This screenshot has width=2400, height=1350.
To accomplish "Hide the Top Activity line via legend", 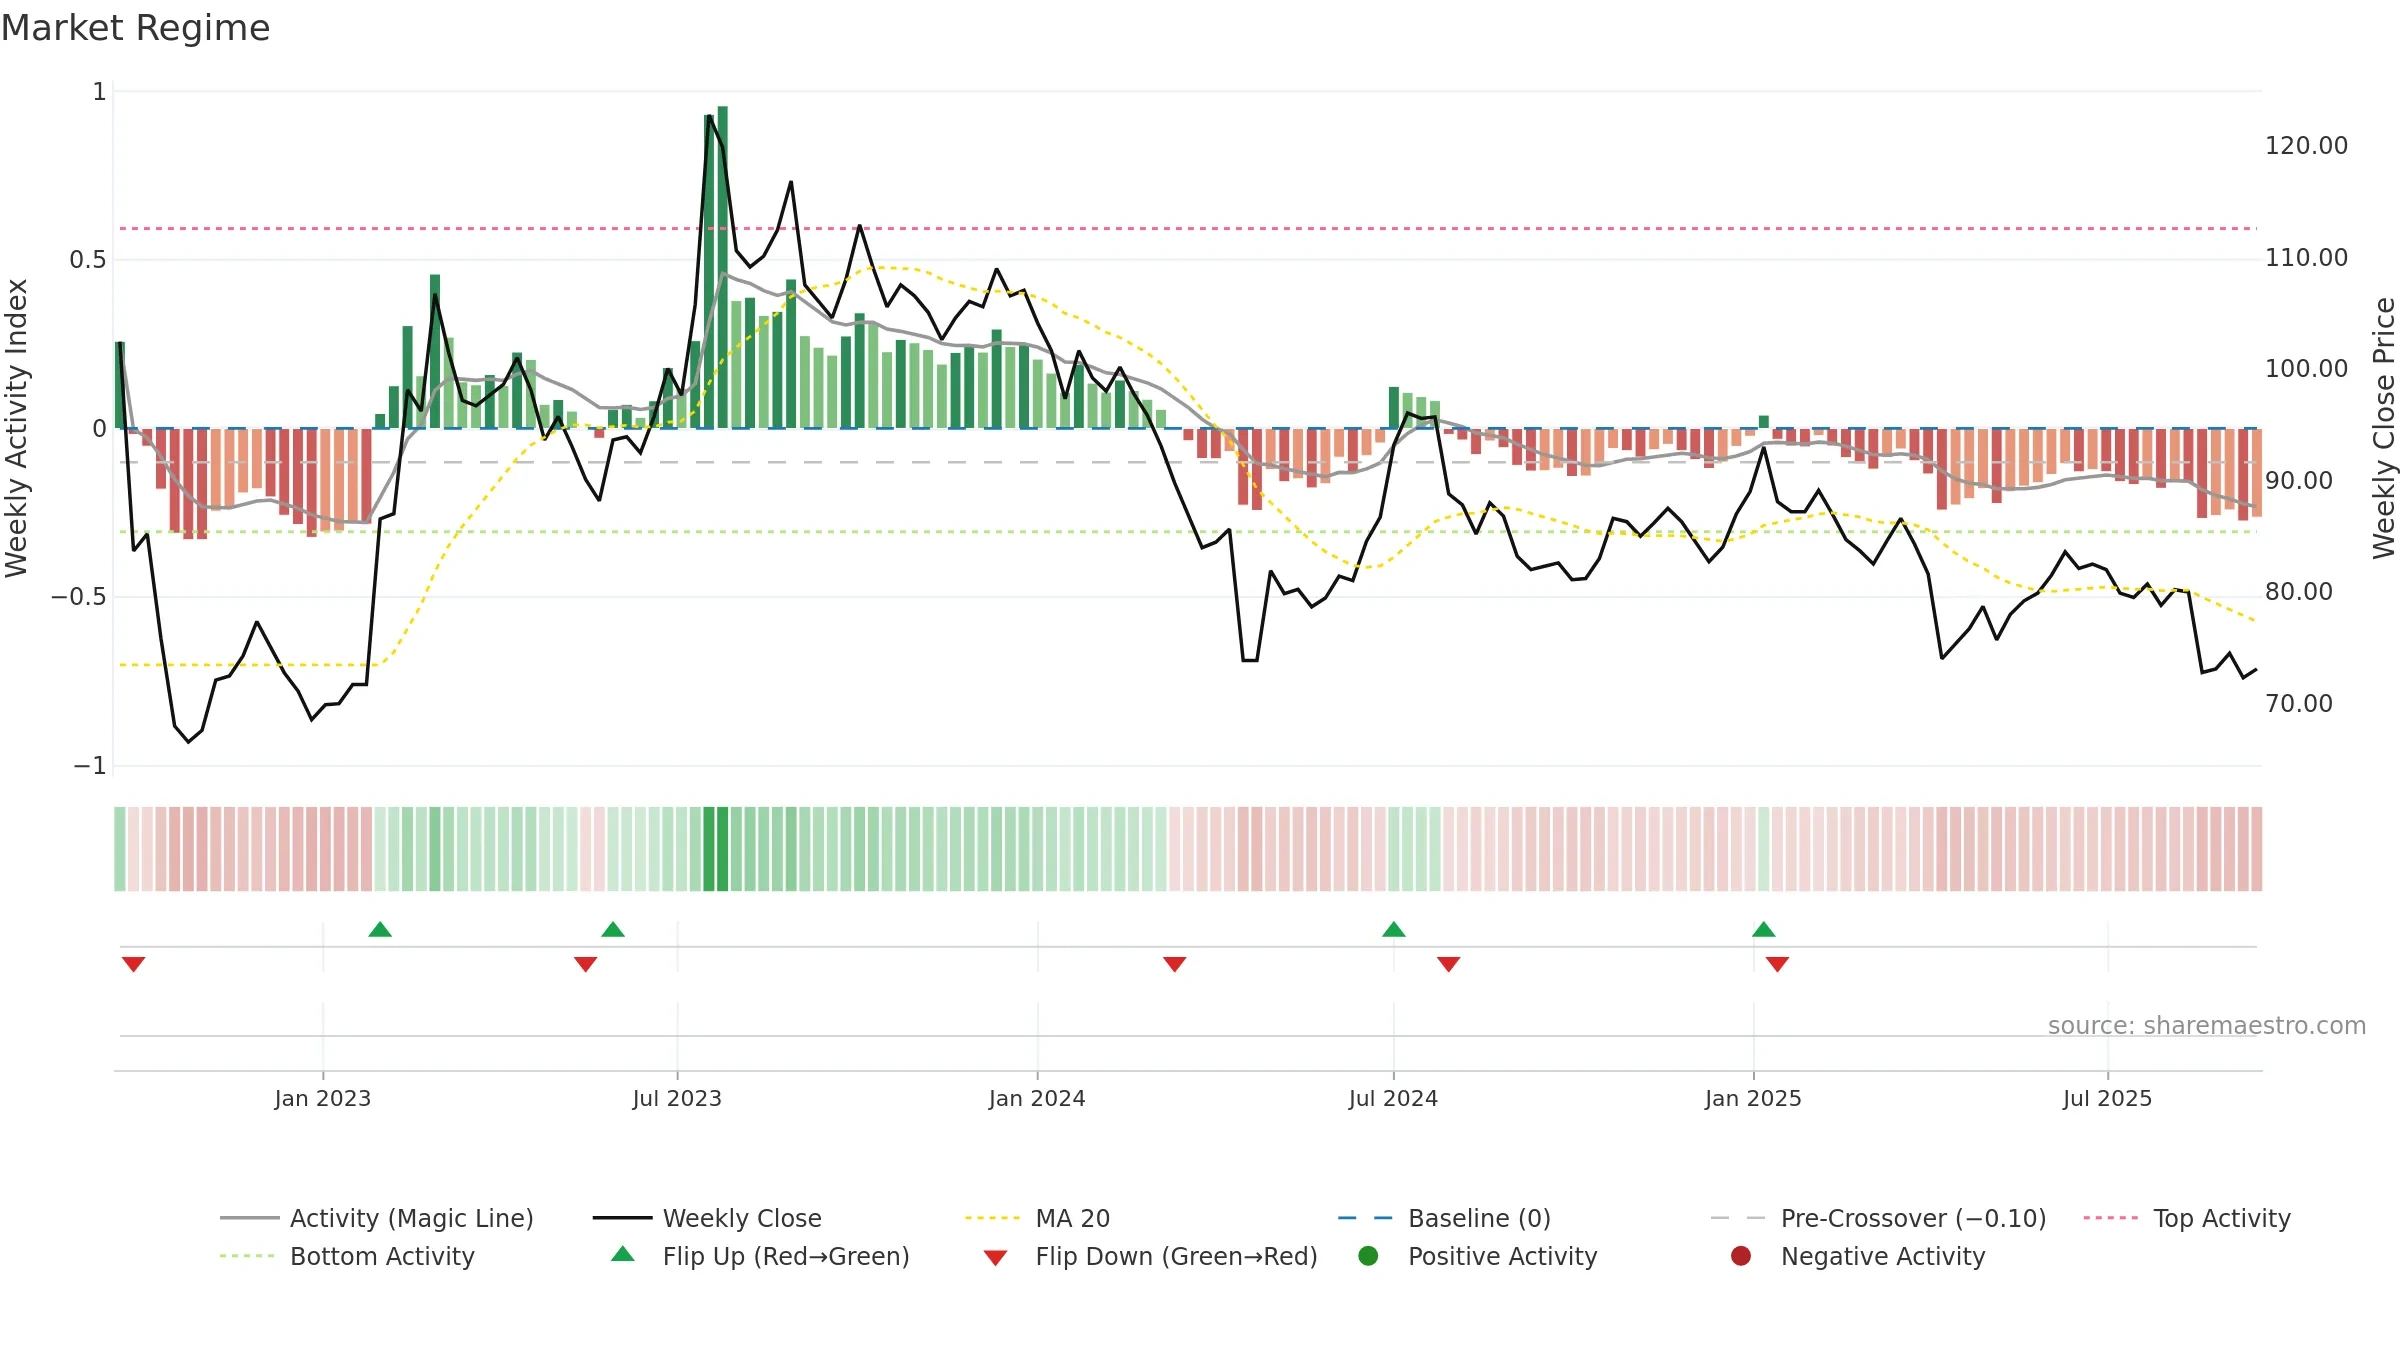I will pyautogui.click(x=2187, y=1218).
